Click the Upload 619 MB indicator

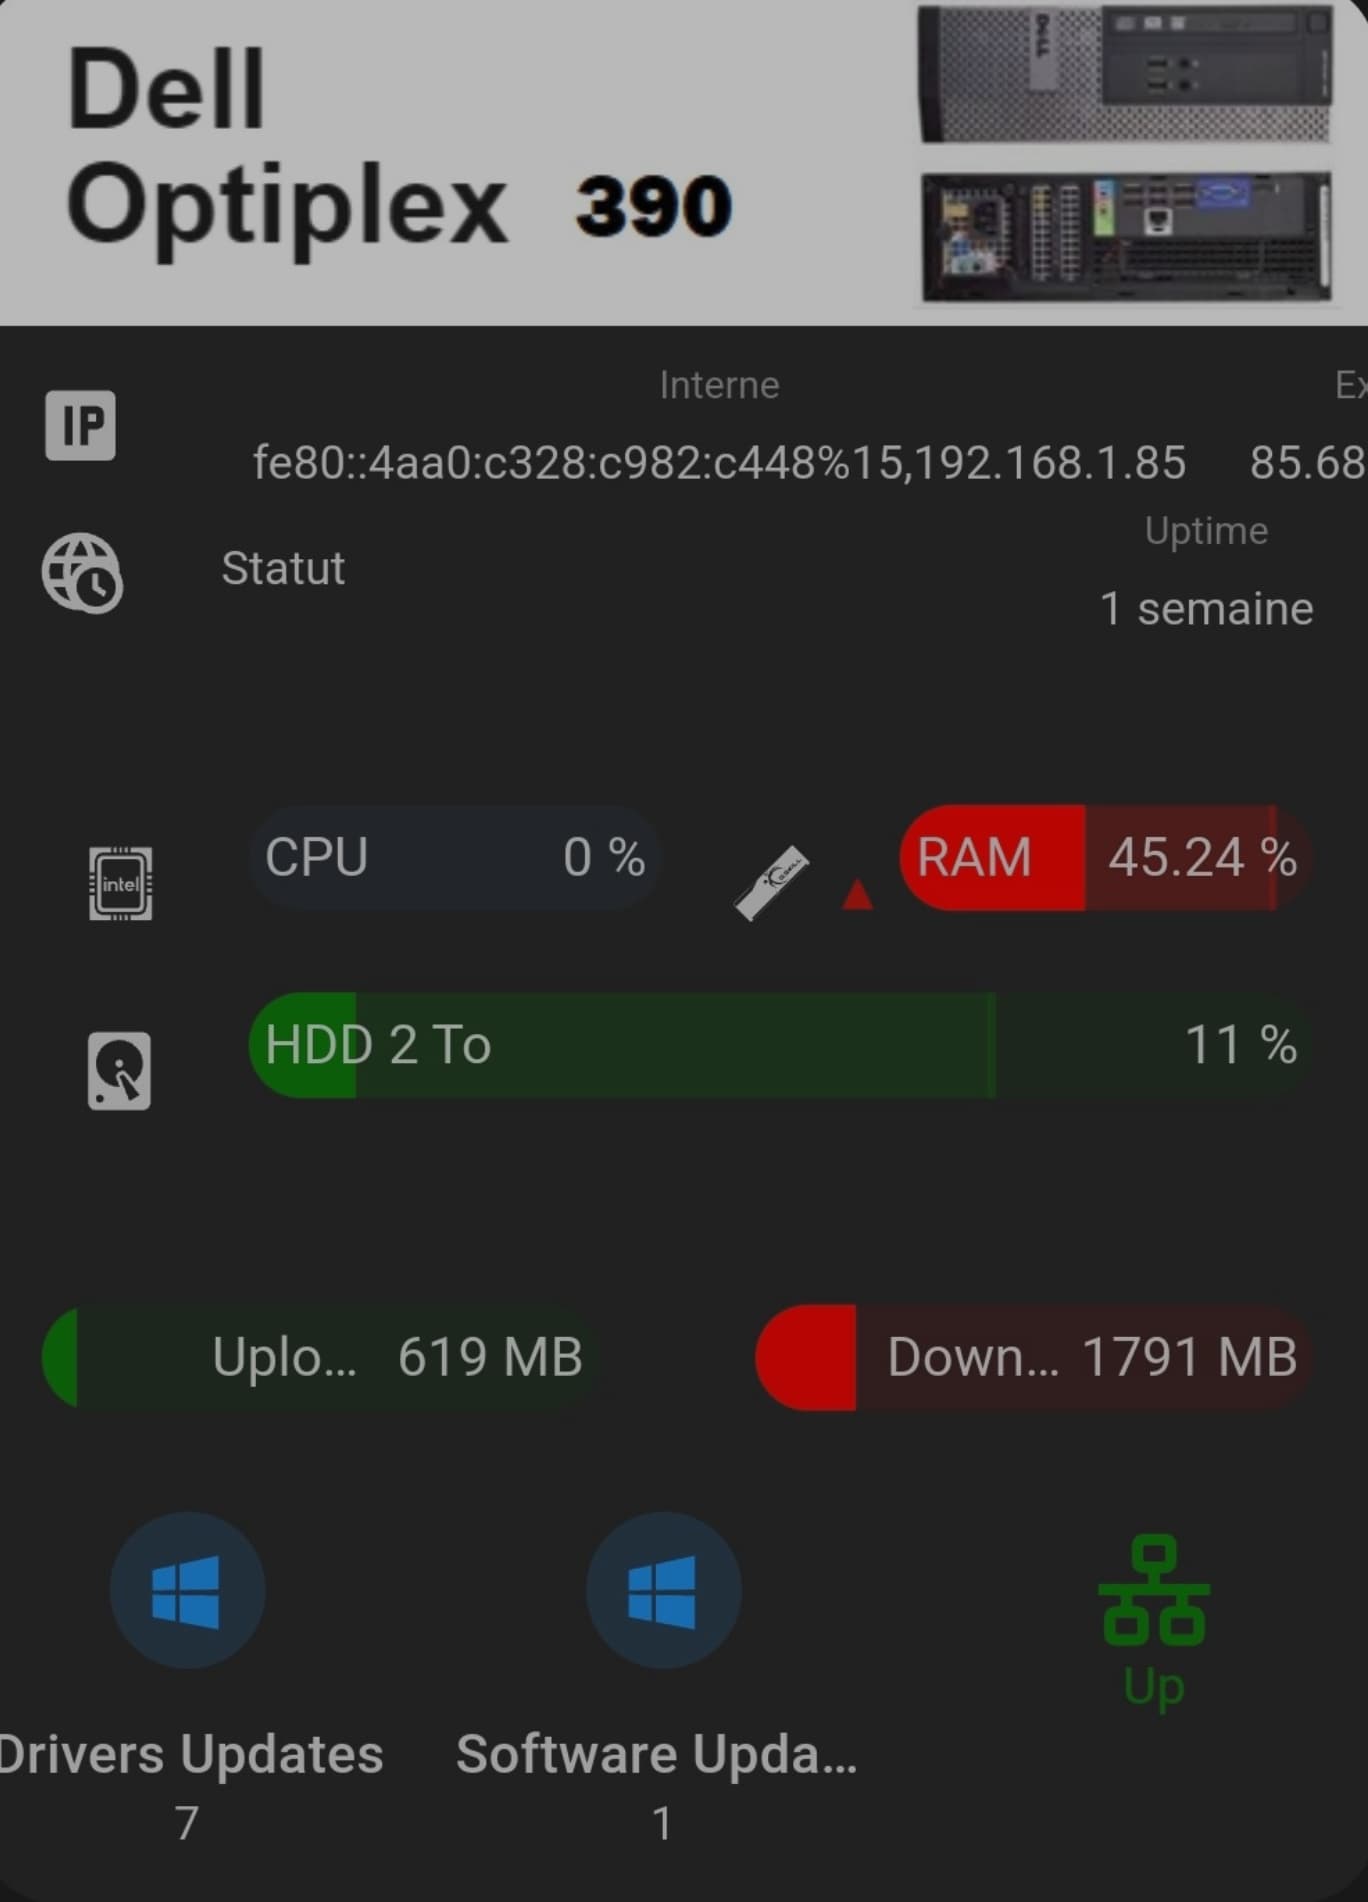[x=321, y=1357]
